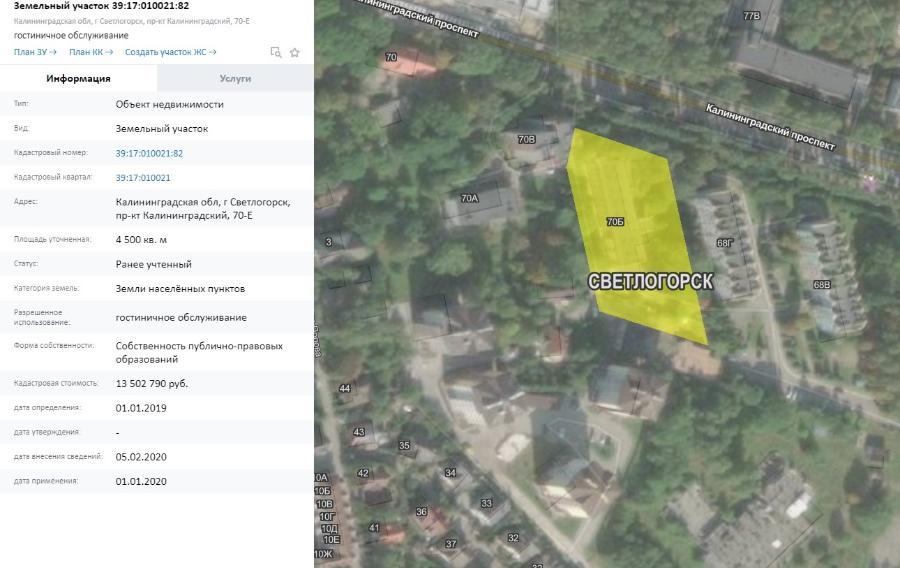This screenshot has height=568, width=900.
Task: Click building 70В on the map
Action: 527,139
